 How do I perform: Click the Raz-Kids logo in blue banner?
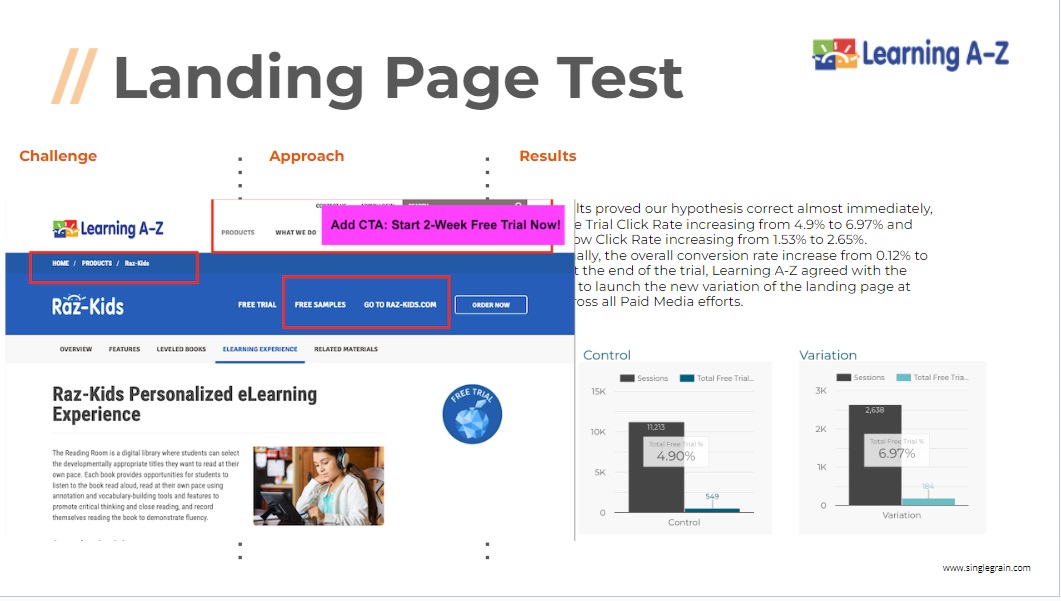pos(88,305)
